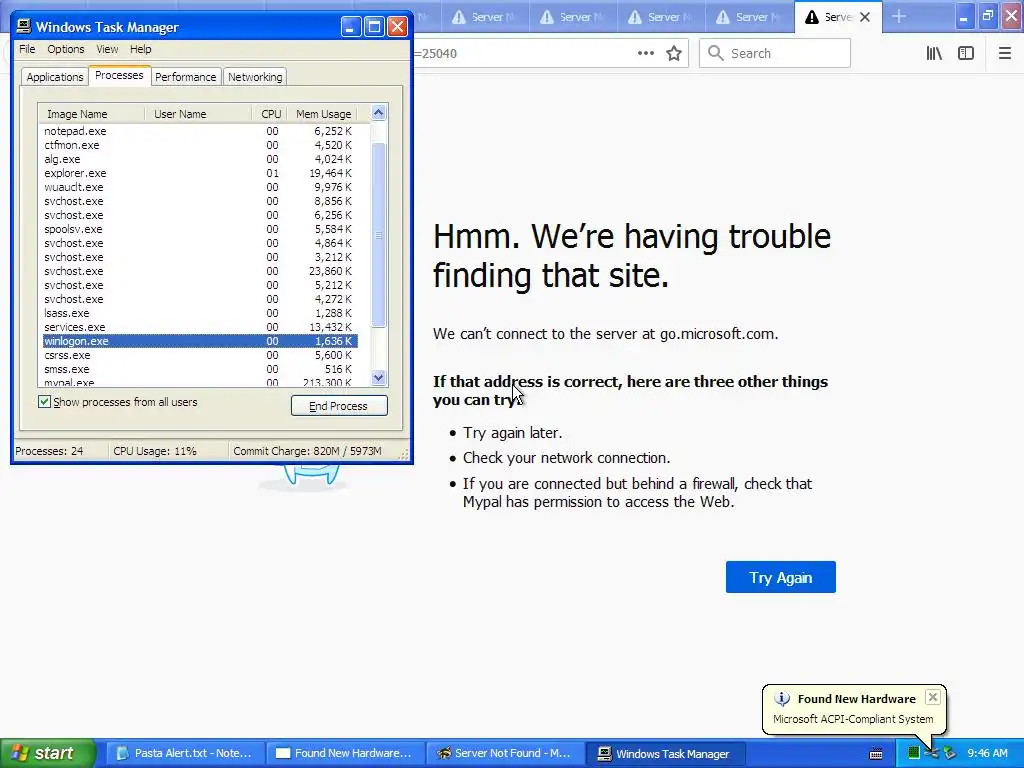Select the Processes tab
This screenshot has height=768, width=1024.
click(119, 75)
